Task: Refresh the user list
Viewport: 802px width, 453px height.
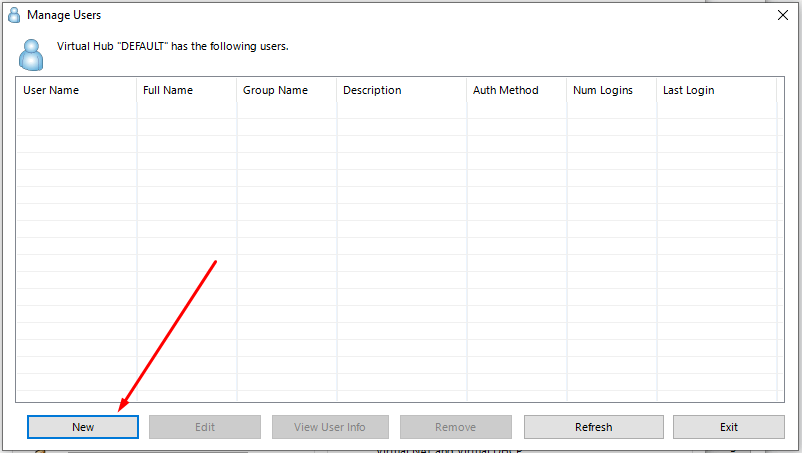Action: coord(593,427)
